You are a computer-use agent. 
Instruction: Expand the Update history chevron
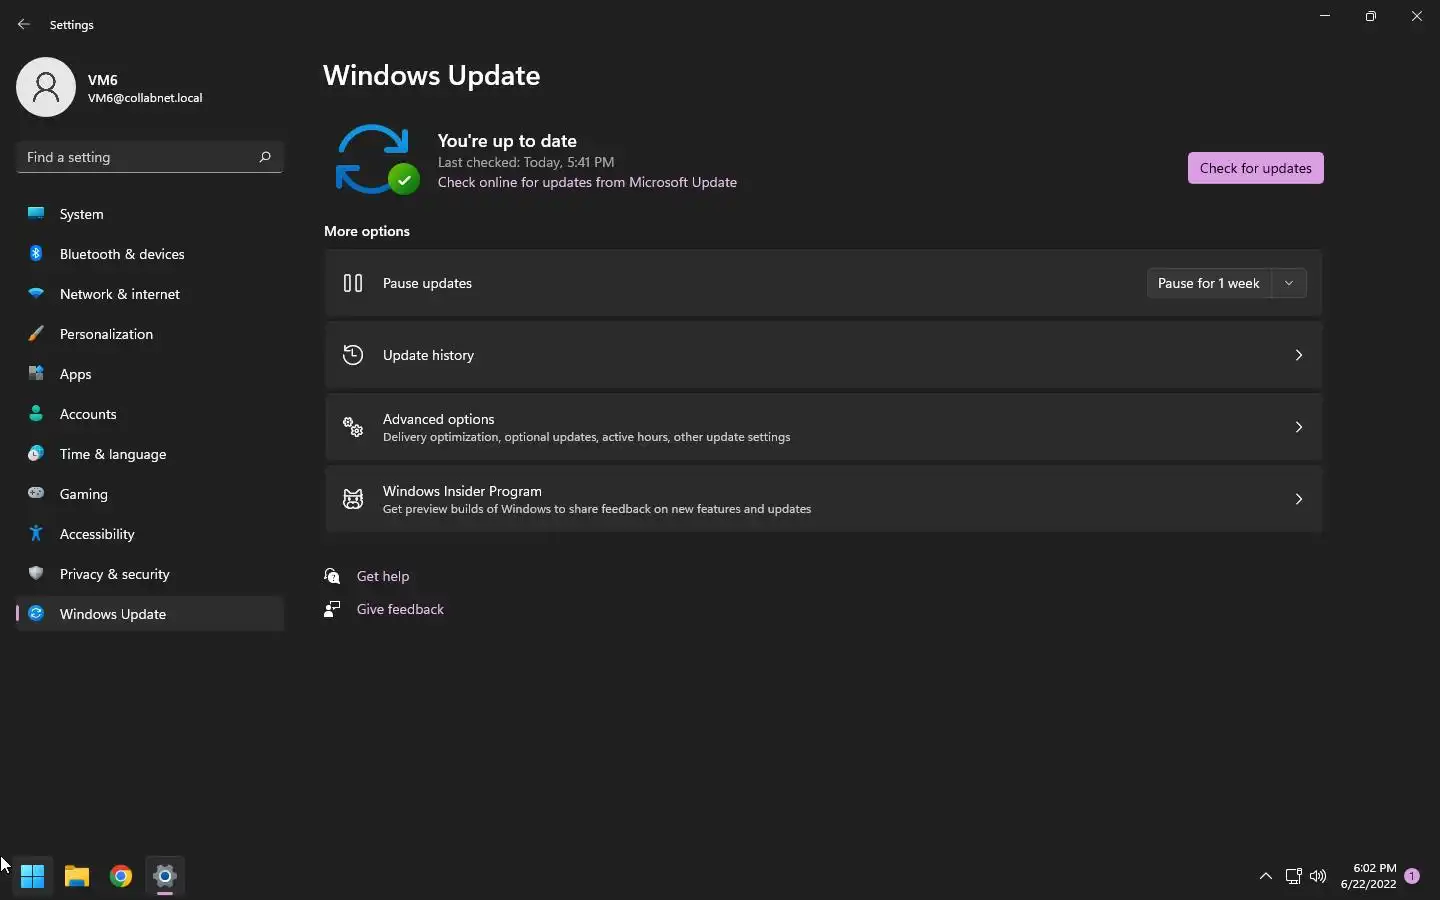click(1298, 355)
